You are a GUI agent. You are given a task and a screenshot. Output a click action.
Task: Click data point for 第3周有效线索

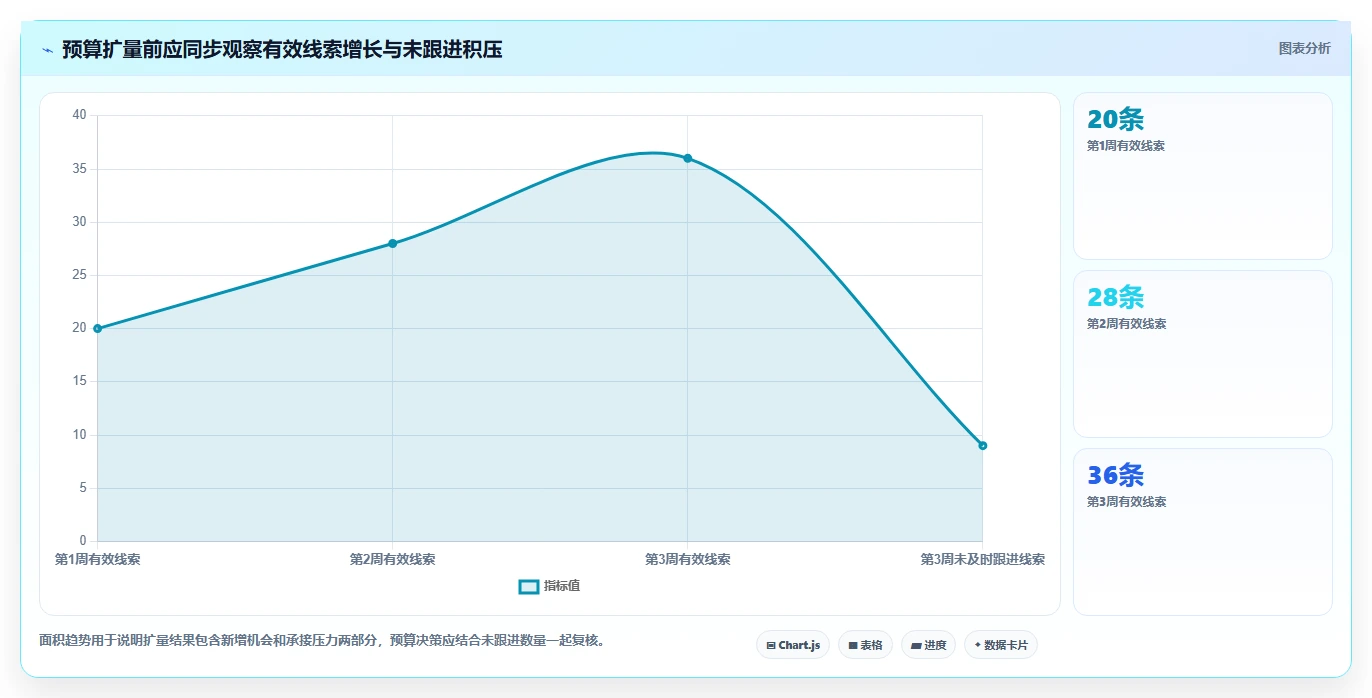tap(687, 158)
